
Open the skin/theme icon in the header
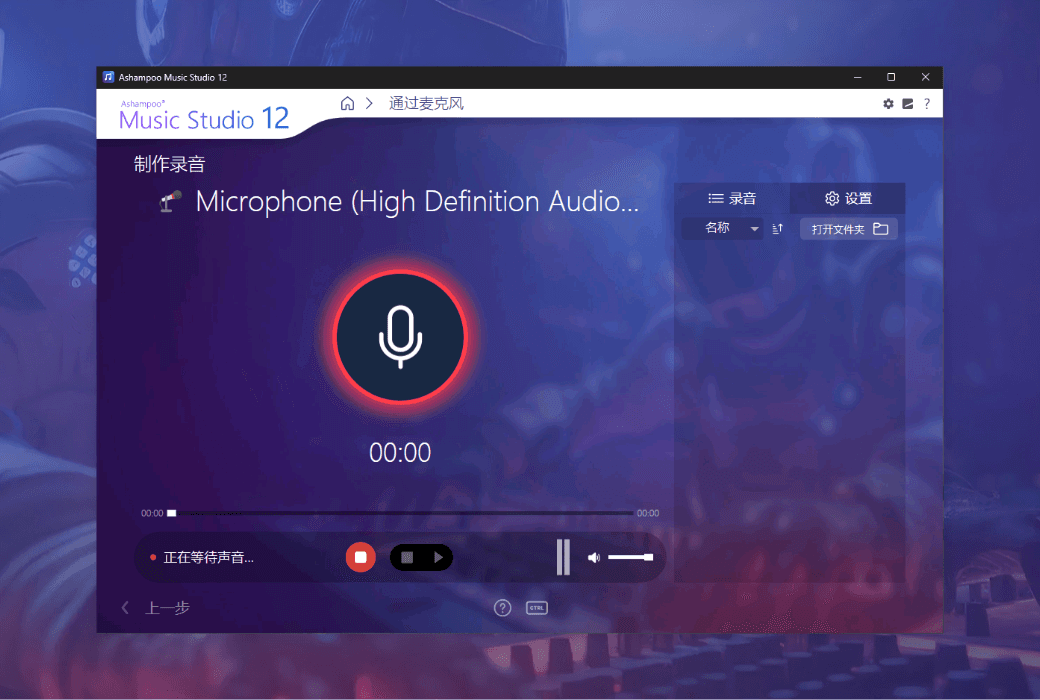click(907, 104)
